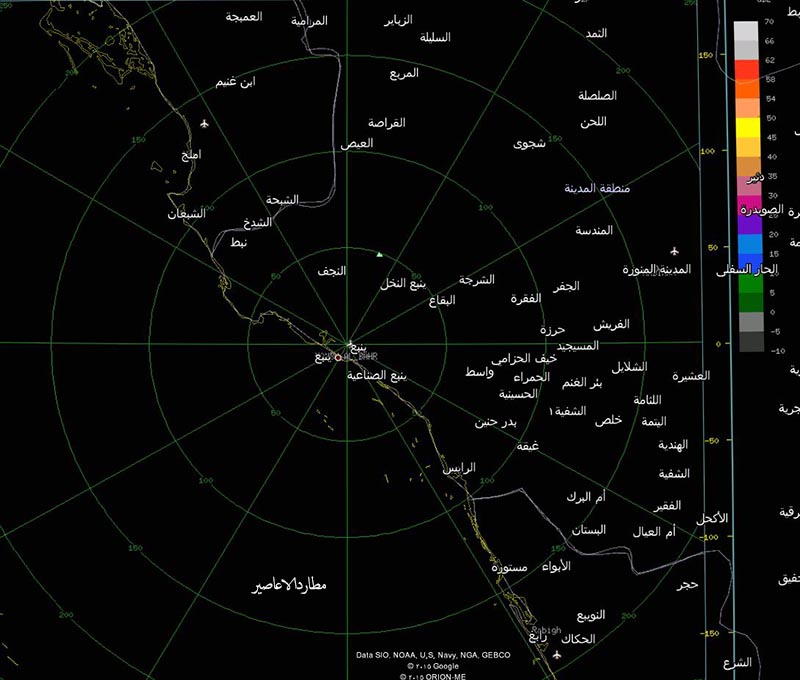The width and height of the screenshot is (800, 680).
Task: Select the 'الأبواء' place label
Action: point(556,566)
